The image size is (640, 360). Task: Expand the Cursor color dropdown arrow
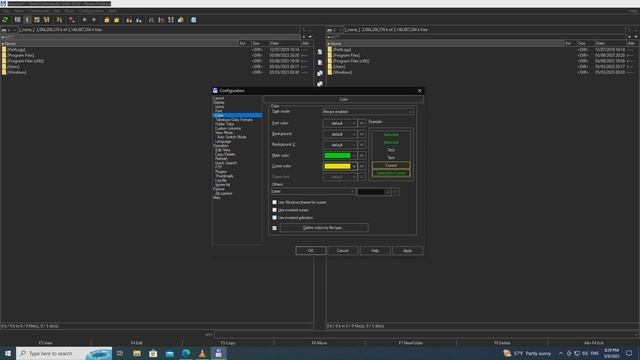[354, 166]
